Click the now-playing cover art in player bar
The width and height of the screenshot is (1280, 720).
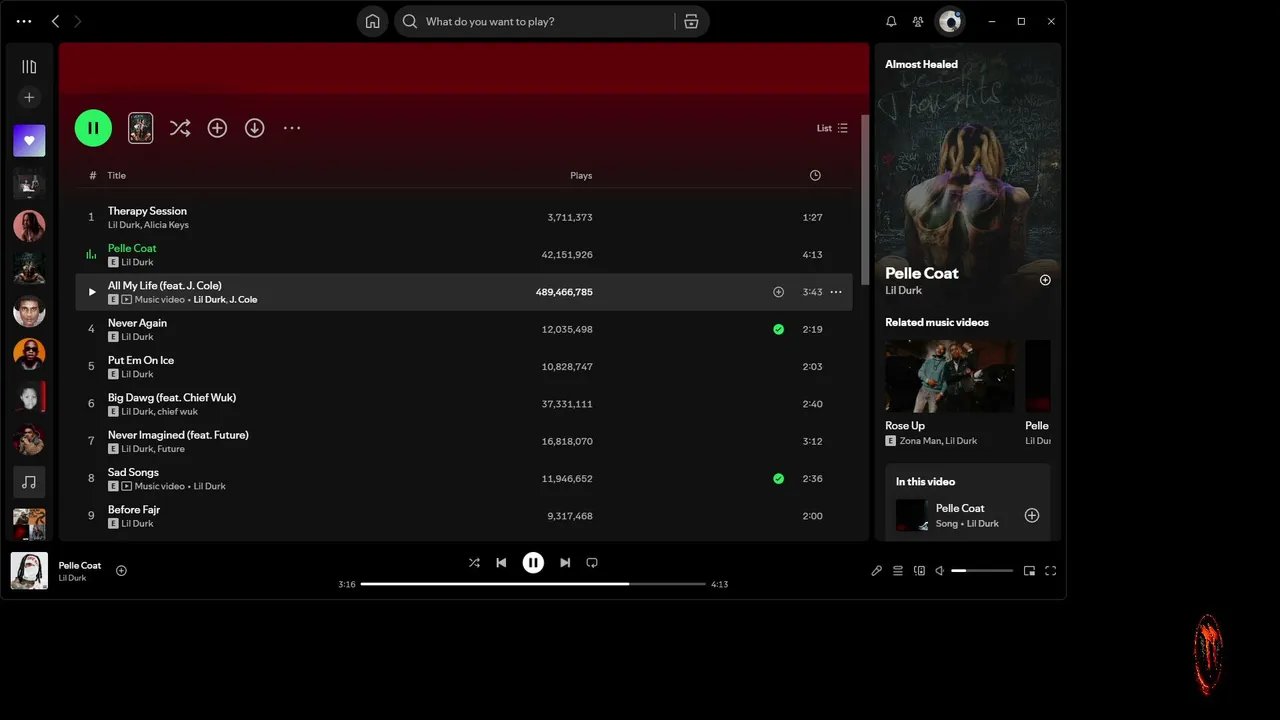pyautogui.click(x=29, y=571)
